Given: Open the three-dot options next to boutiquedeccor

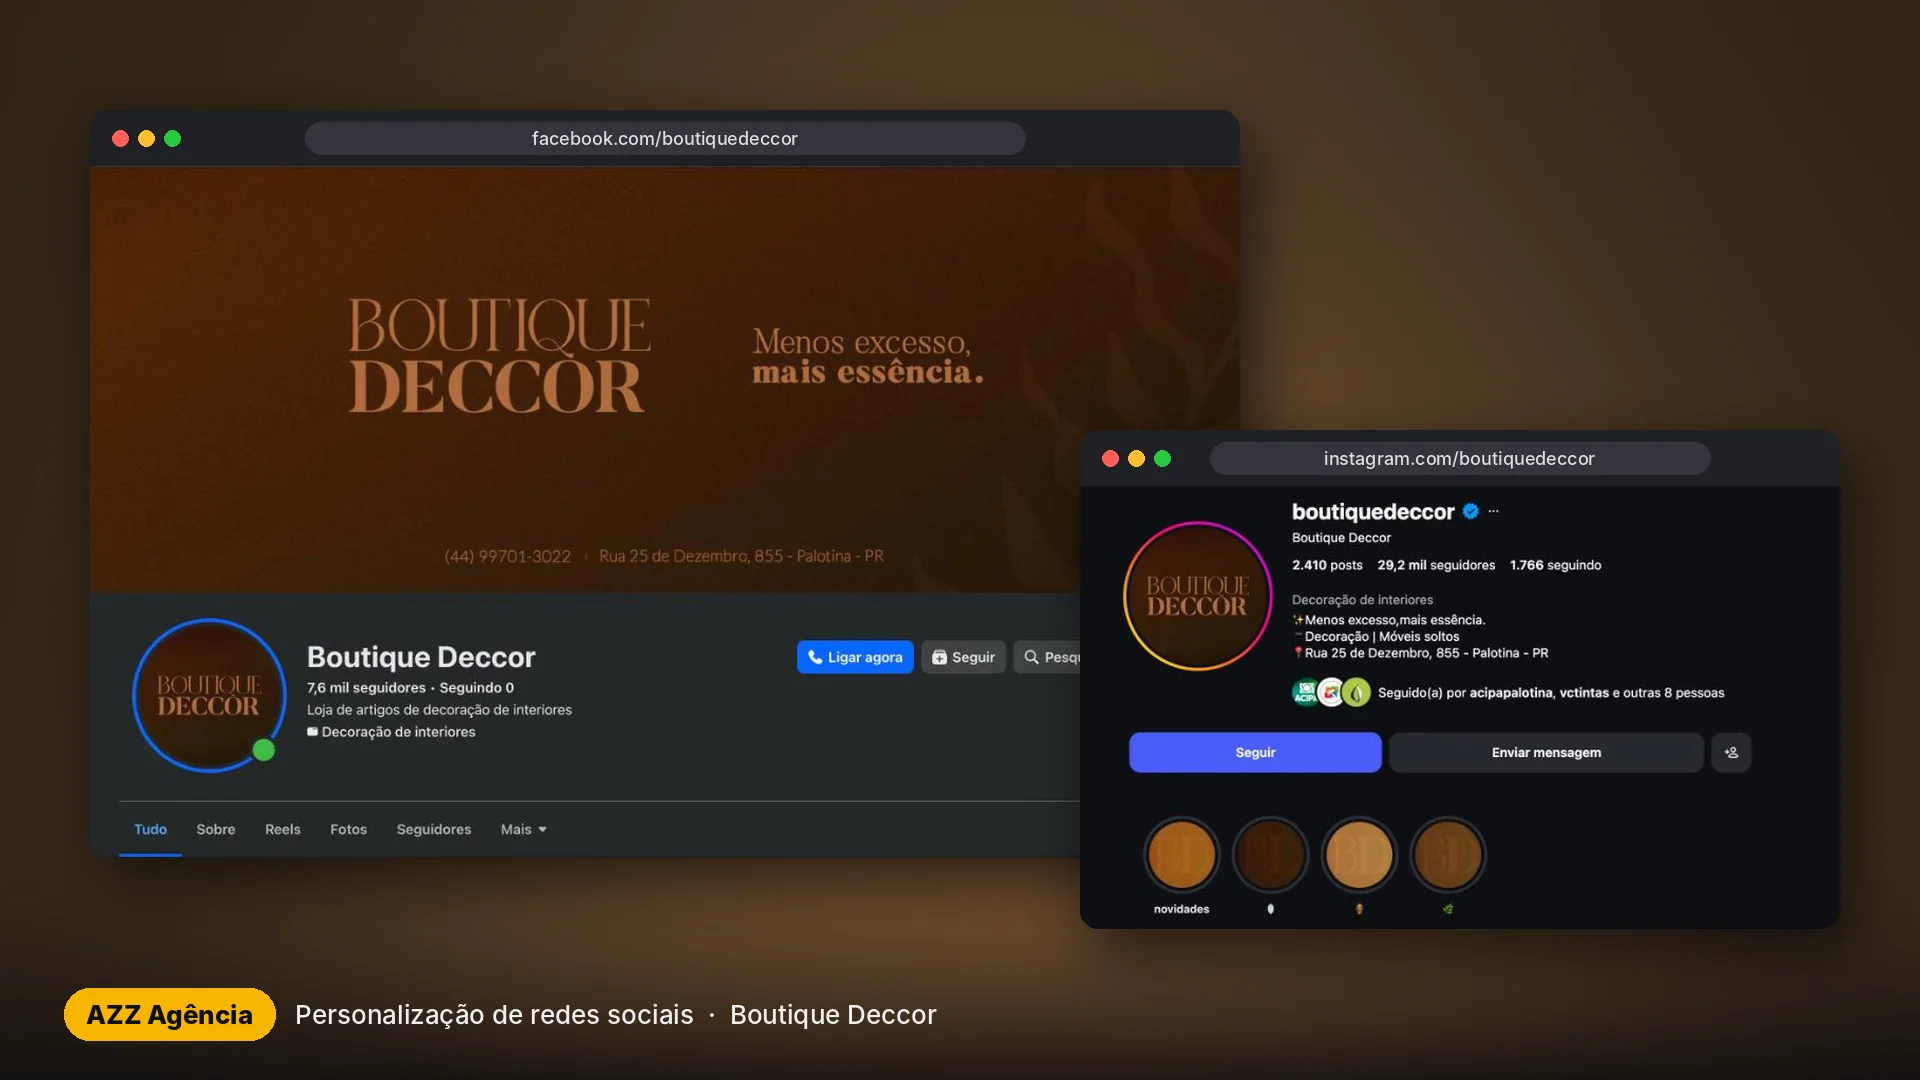Looking at the screenshot, I should [x=1493, y=511].
